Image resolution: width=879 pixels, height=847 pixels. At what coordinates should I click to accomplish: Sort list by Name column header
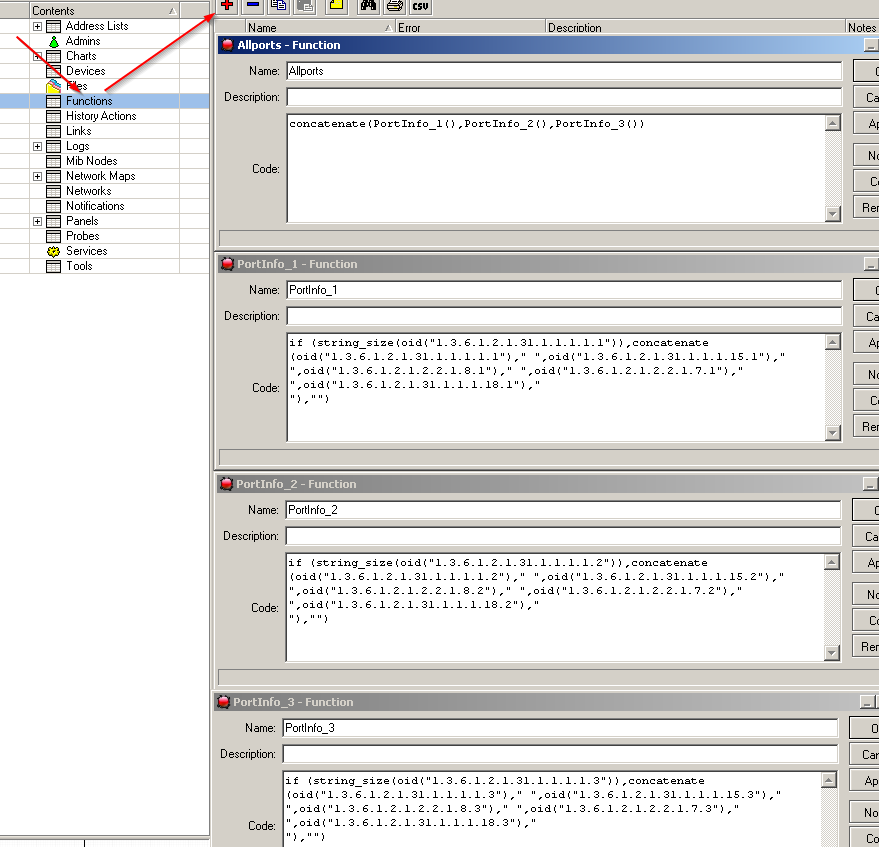click(320, 27)
